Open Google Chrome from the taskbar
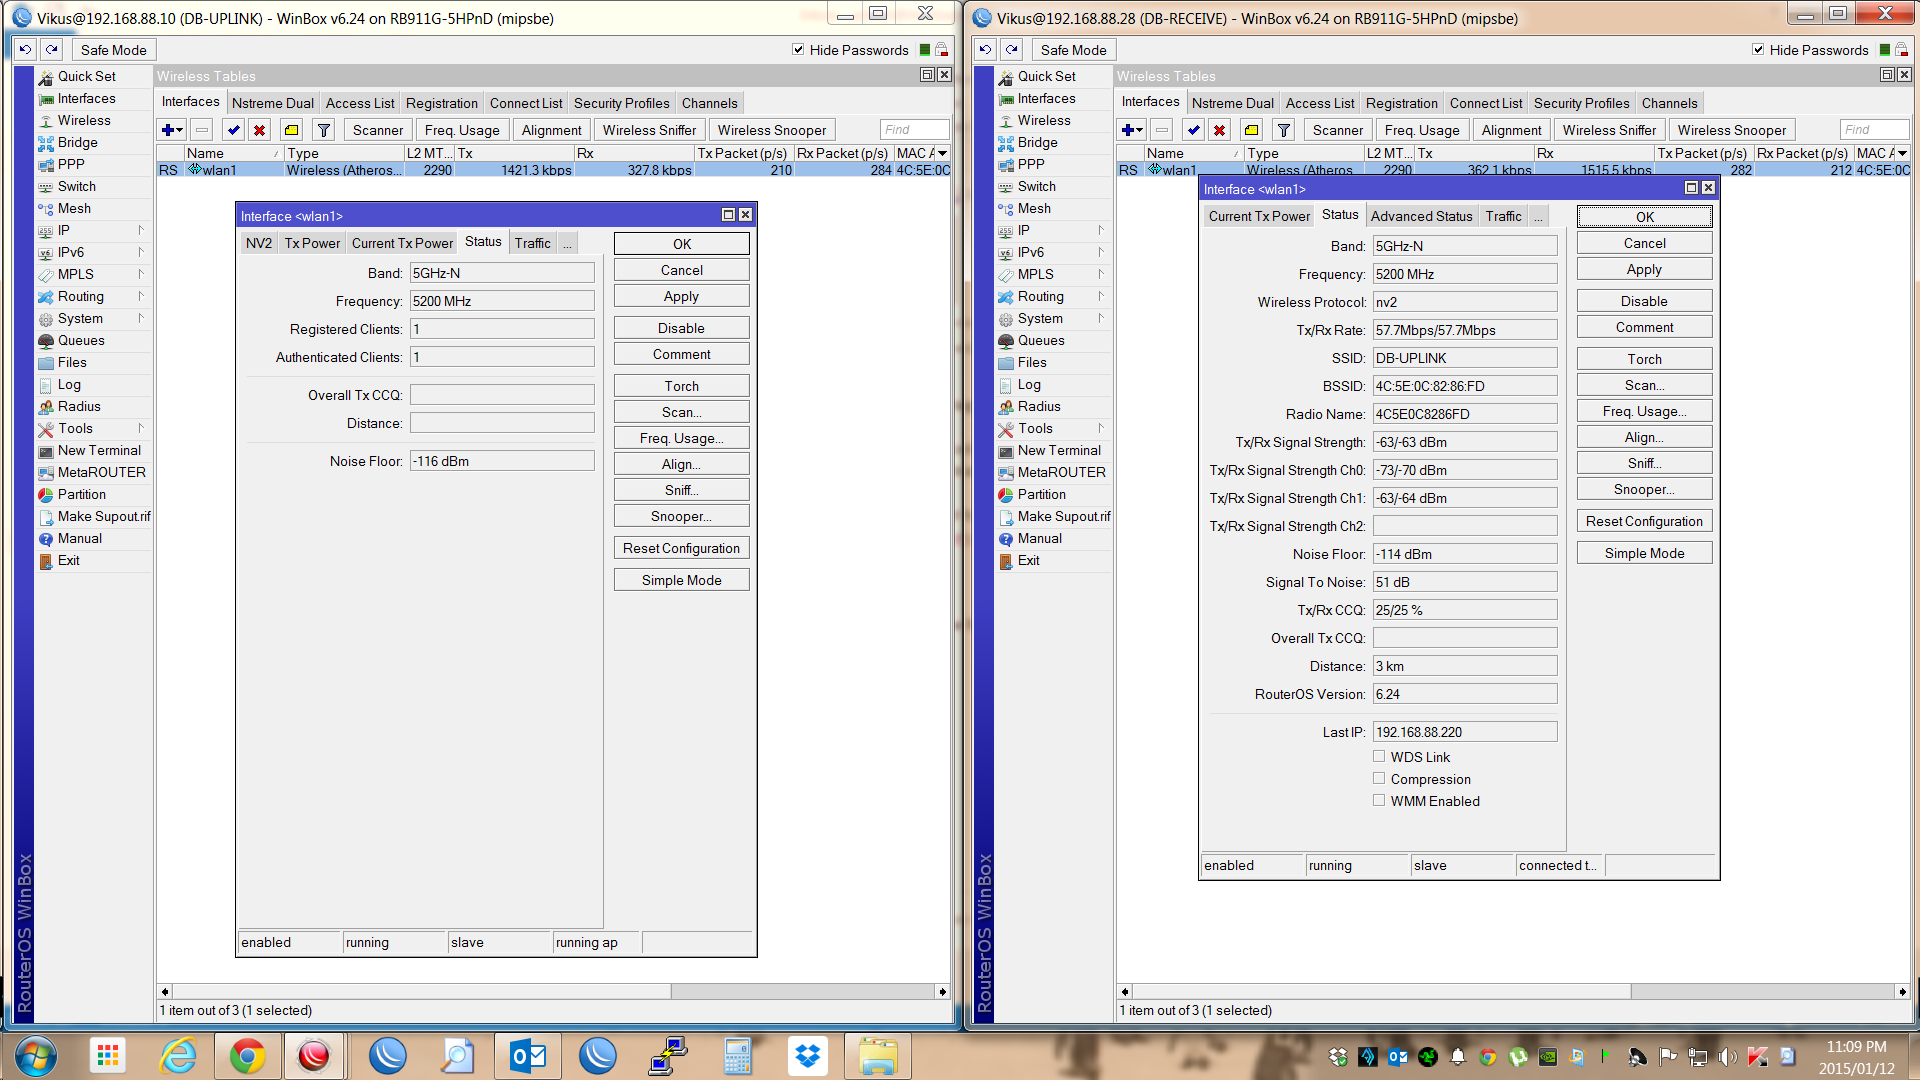The image size is (1920, 1080). click(x=247, y=1056)
